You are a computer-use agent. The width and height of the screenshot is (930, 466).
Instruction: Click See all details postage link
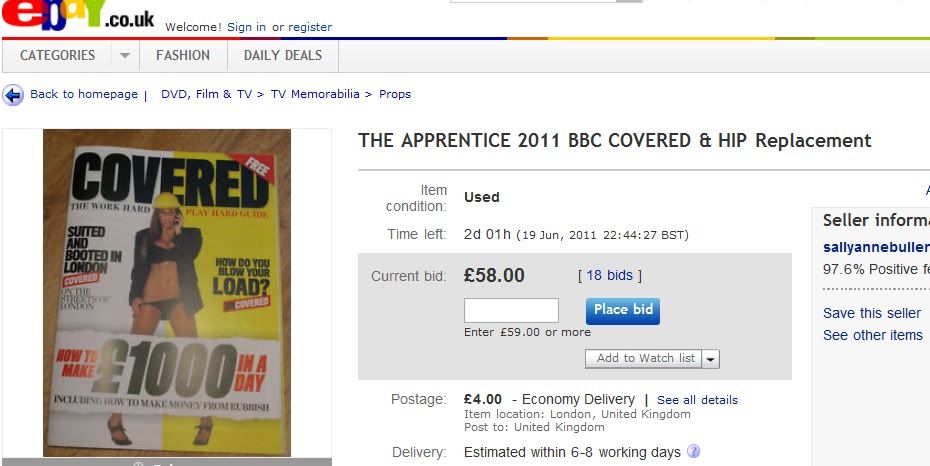pos(698,400)
